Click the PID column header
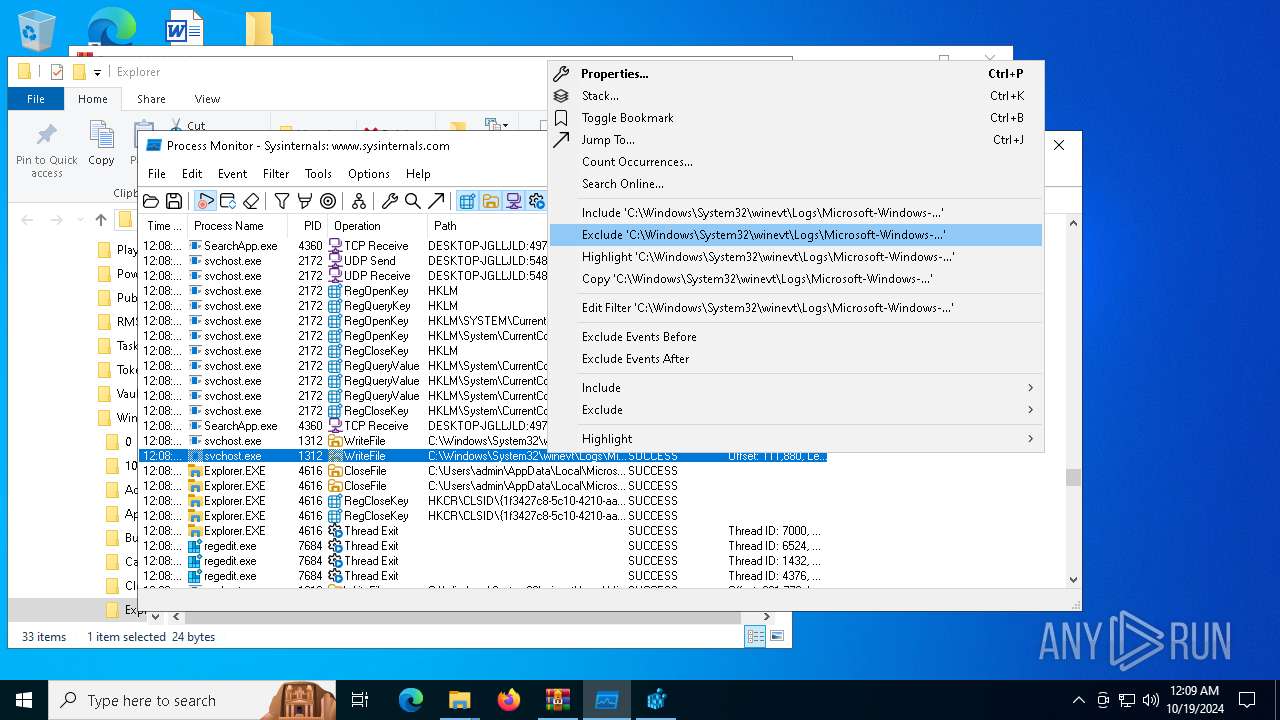Screen dimensions: 1280x720 coord(310,226)
